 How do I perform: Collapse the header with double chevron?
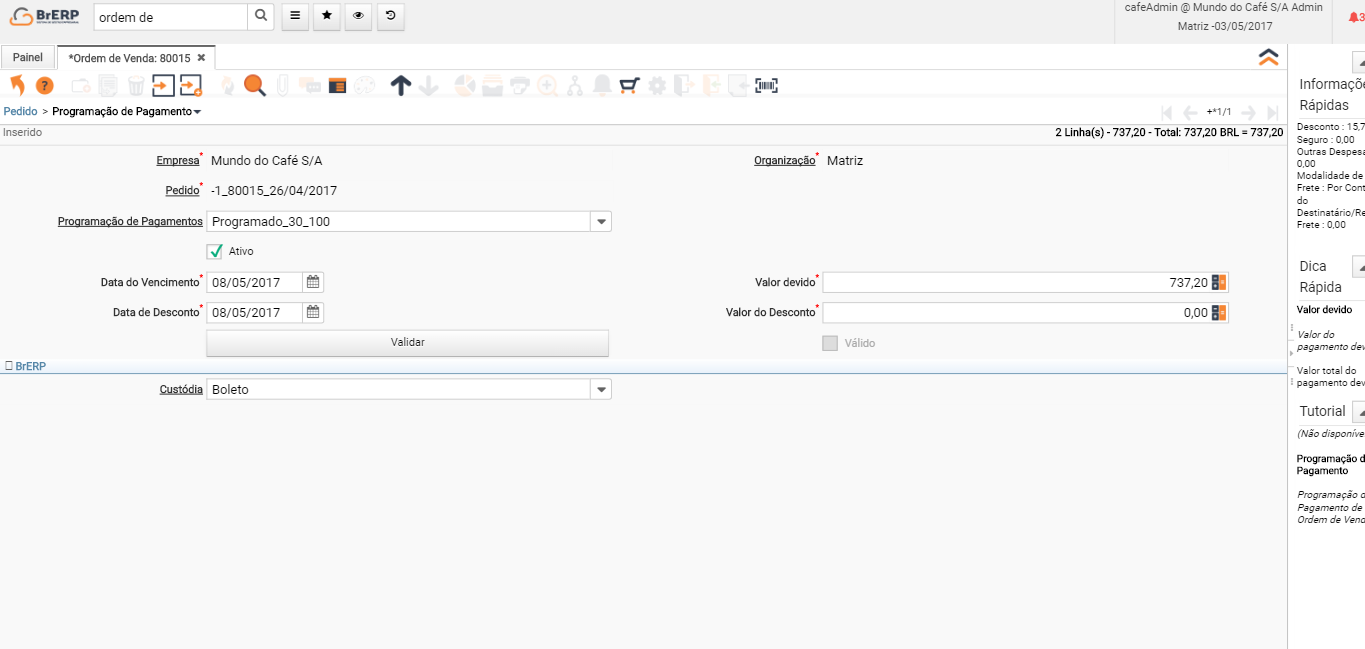pos(1269,57)
